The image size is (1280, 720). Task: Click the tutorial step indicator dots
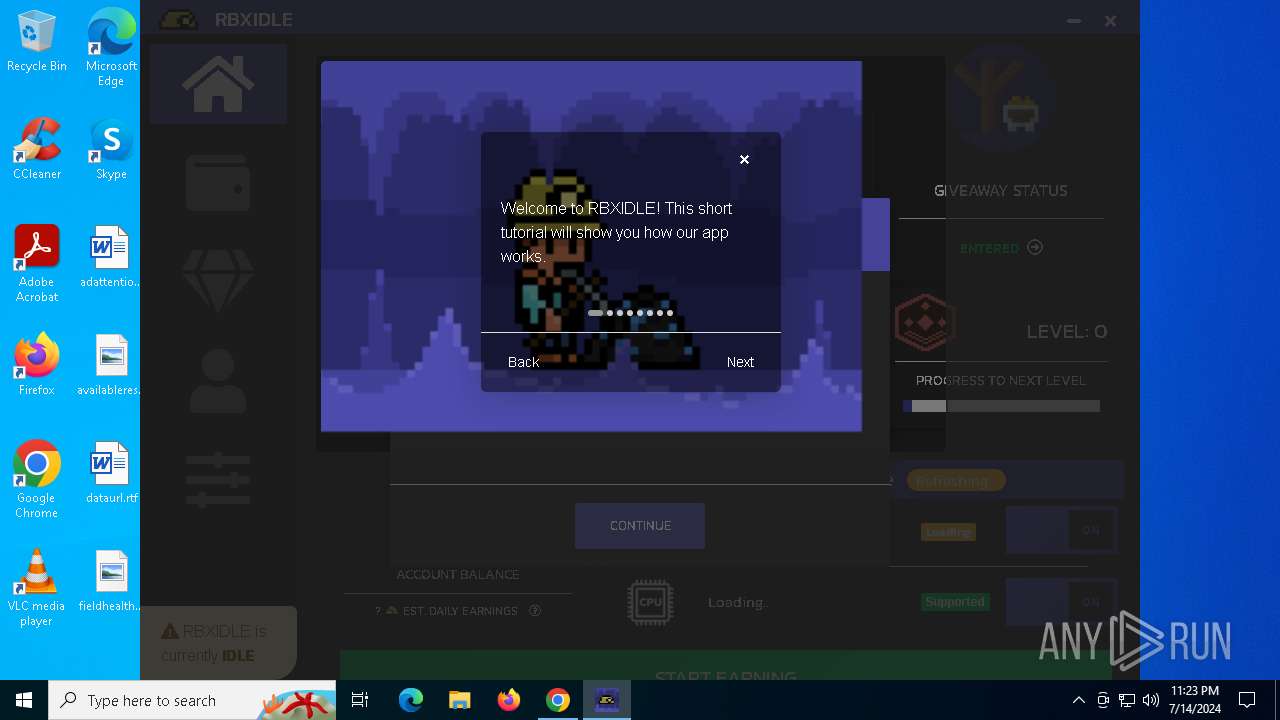[630, 313]
